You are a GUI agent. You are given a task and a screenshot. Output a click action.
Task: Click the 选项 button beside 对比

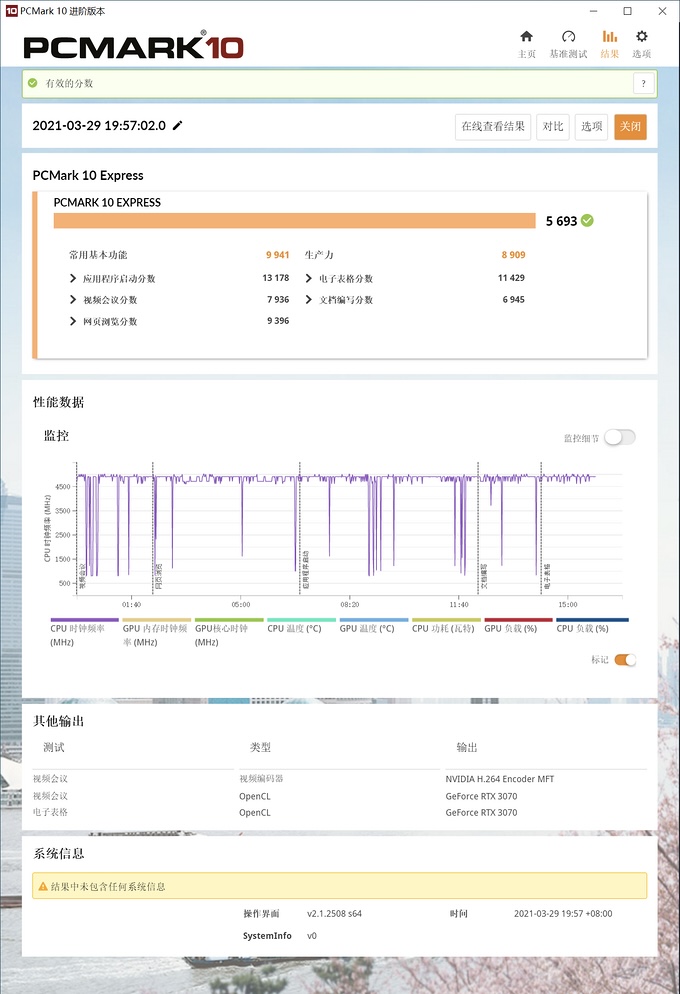tap(591, 127)
